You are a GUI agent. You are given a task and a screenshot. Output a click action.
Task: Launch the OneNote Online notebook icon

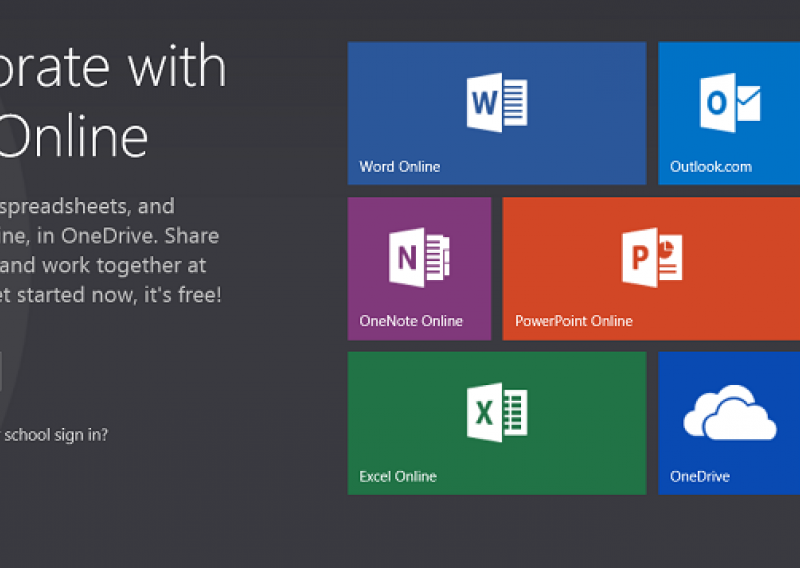419,257
